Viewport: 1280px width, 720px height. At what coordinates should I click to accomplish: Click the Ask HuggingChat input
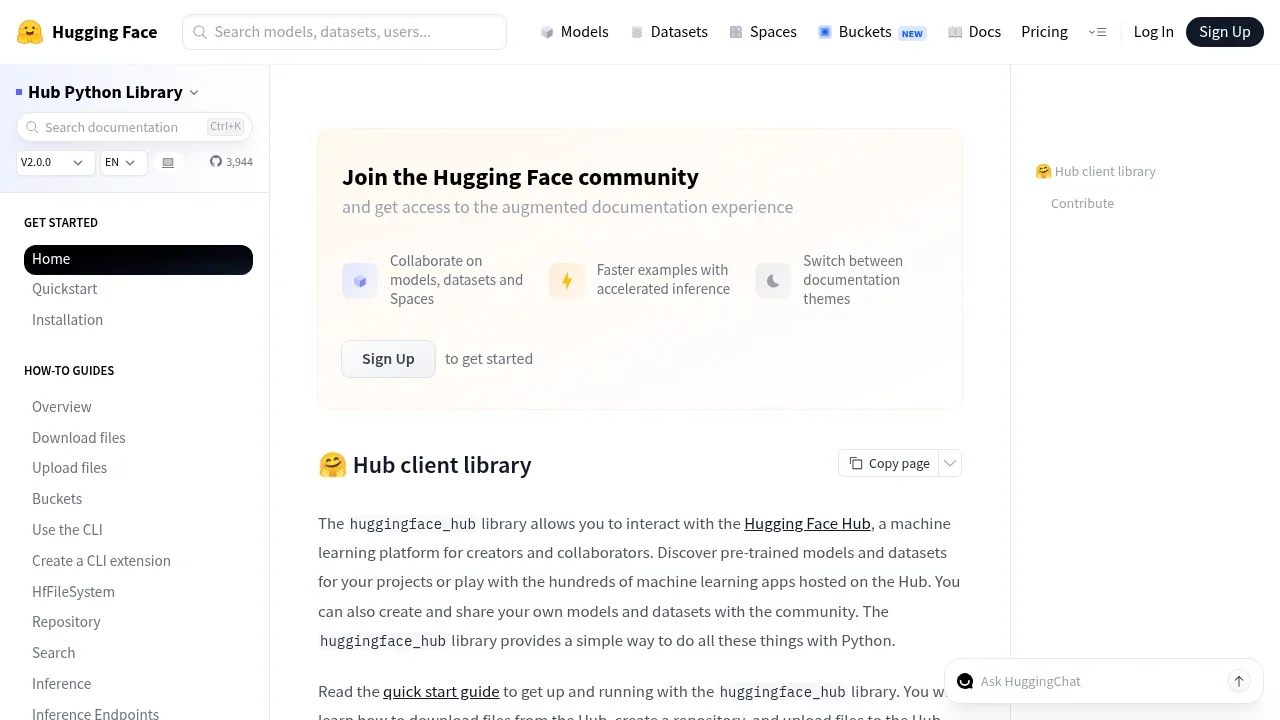(x=1098, y=681)
